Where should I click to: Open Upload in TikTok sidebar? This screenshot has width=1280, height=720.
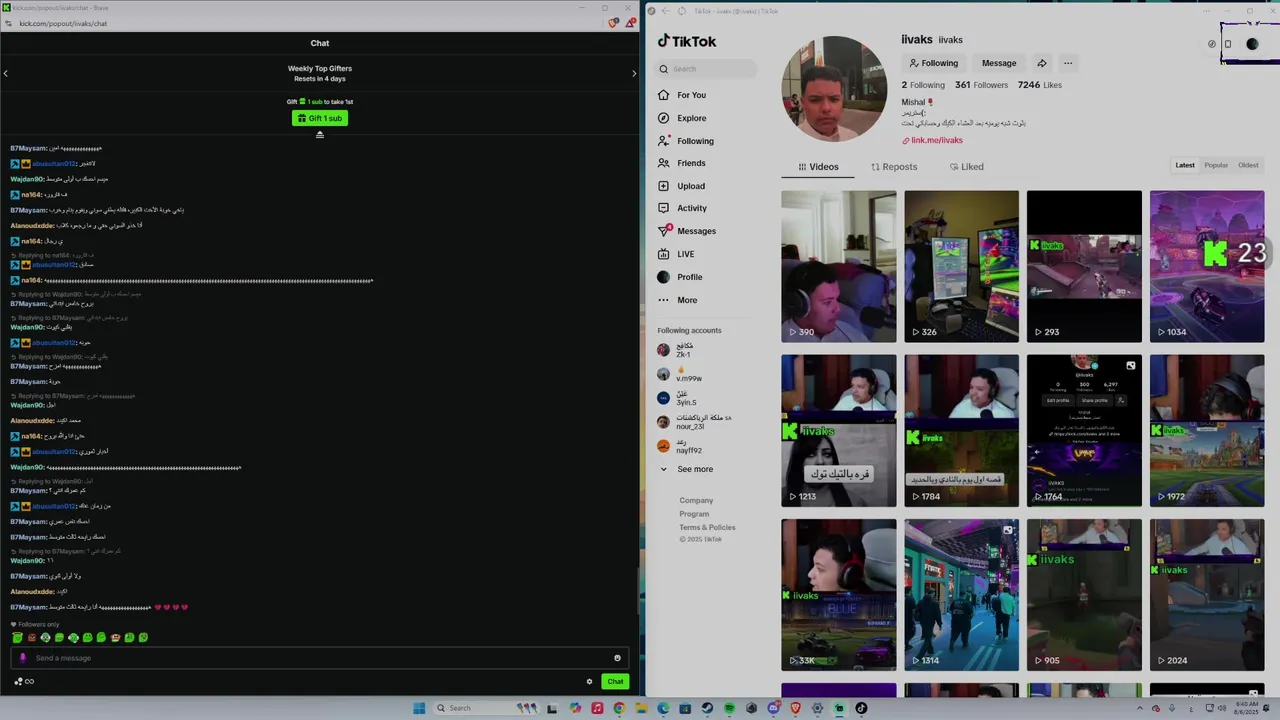(x=682, y=186)
